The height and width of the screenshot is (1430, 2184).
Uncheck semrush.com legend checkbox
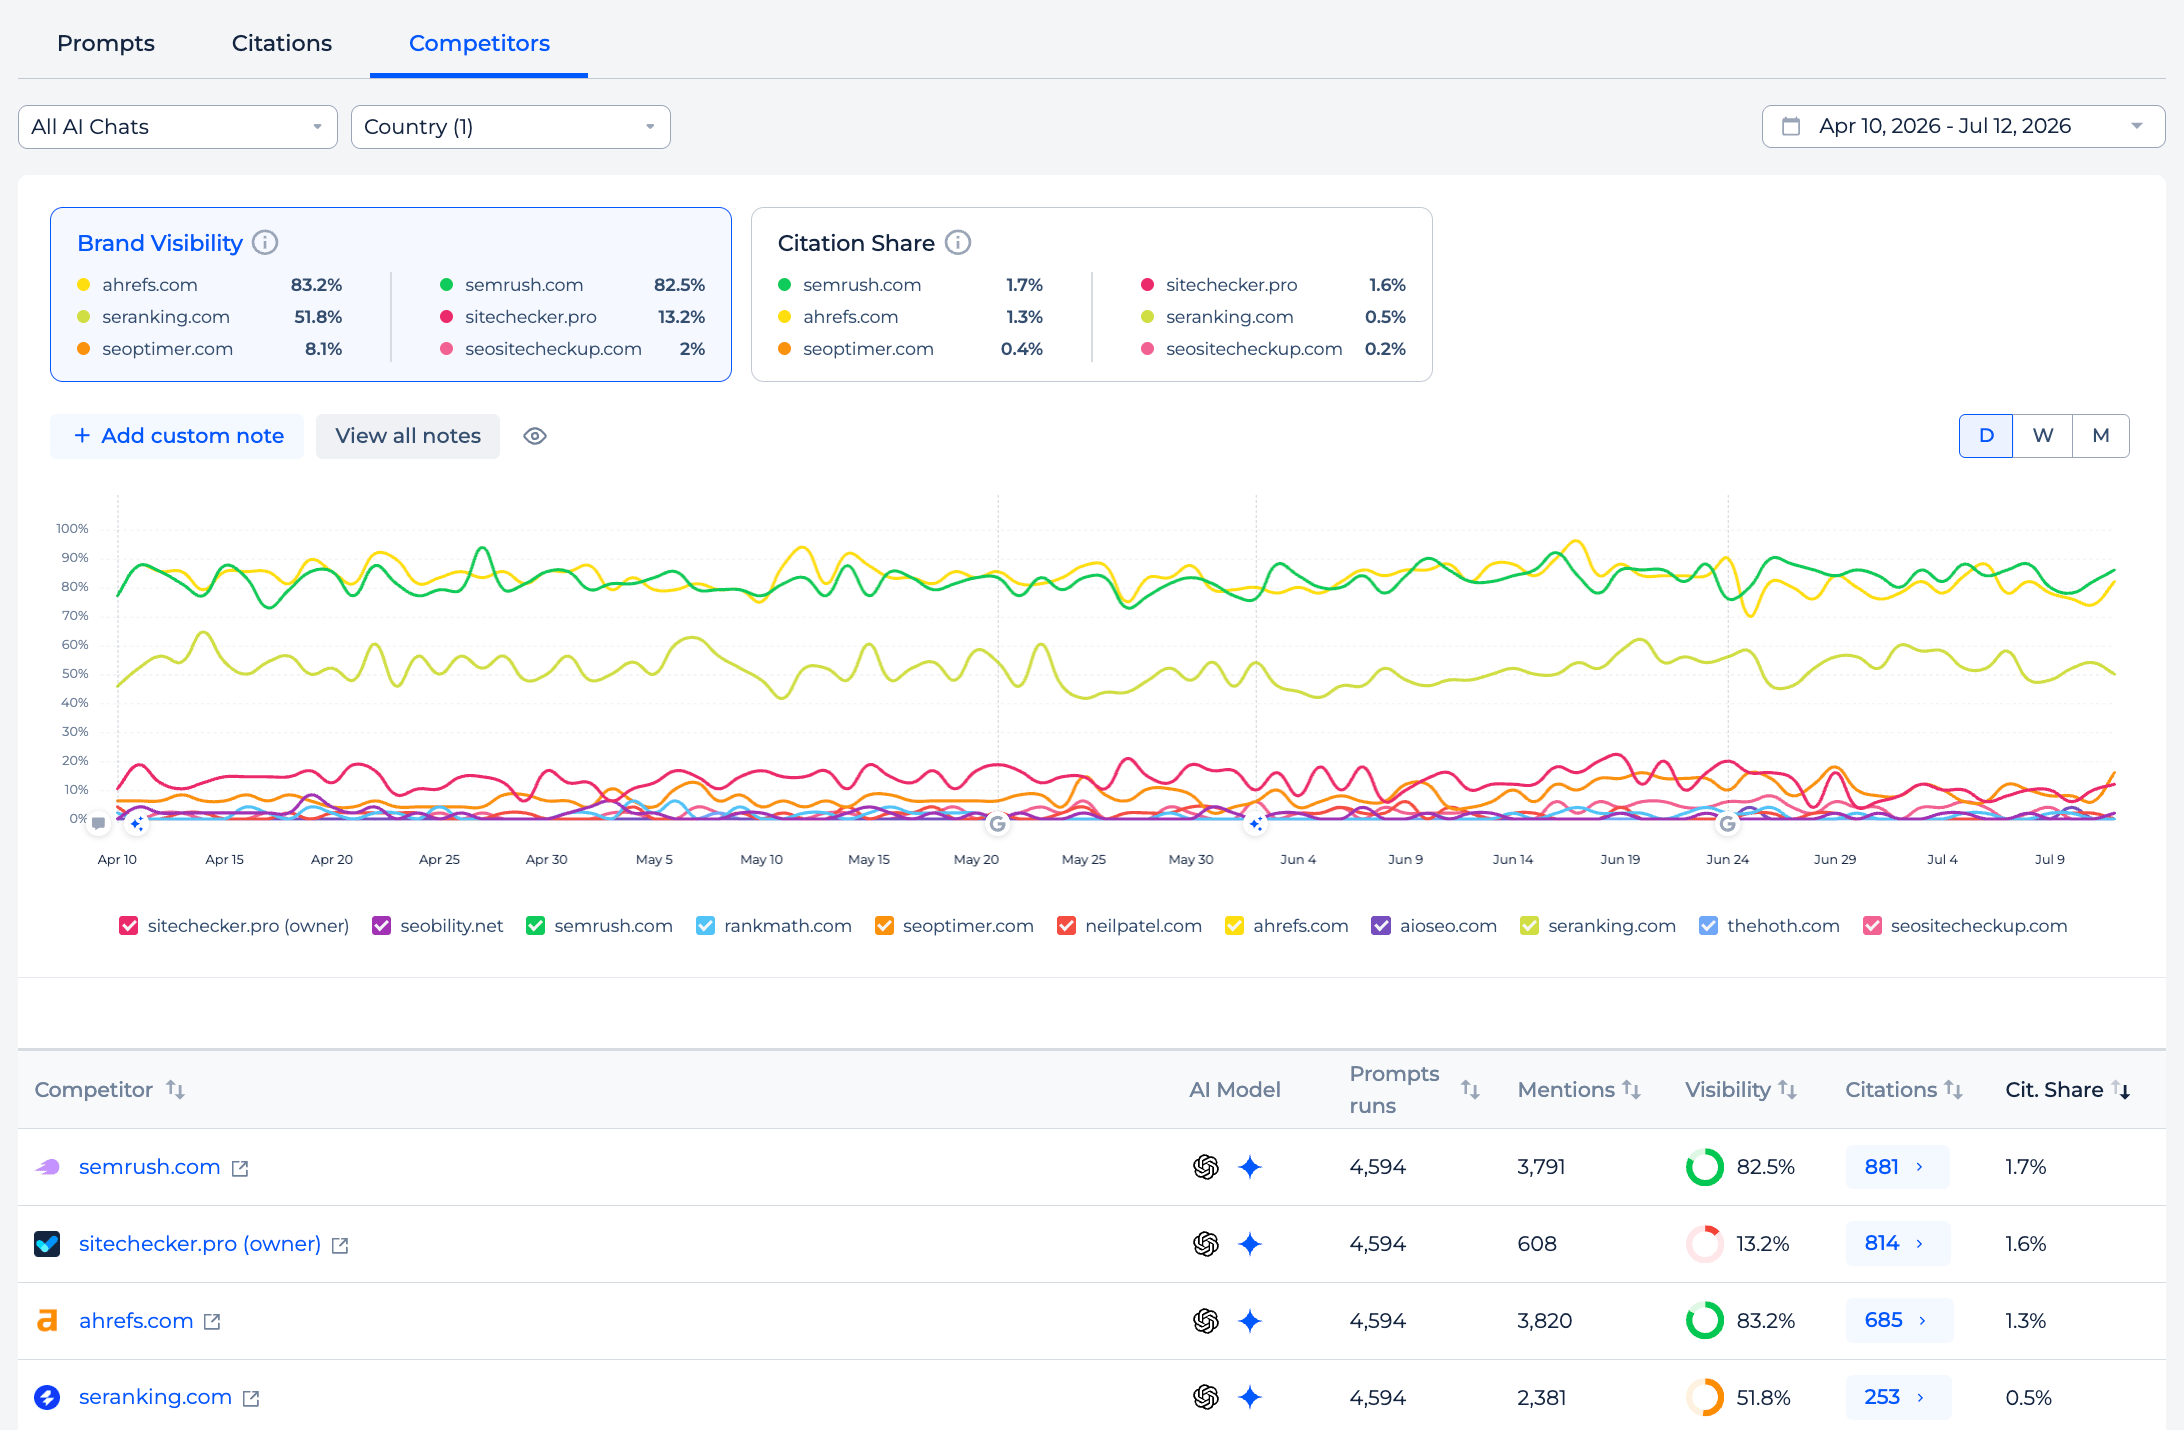(535, 926)
